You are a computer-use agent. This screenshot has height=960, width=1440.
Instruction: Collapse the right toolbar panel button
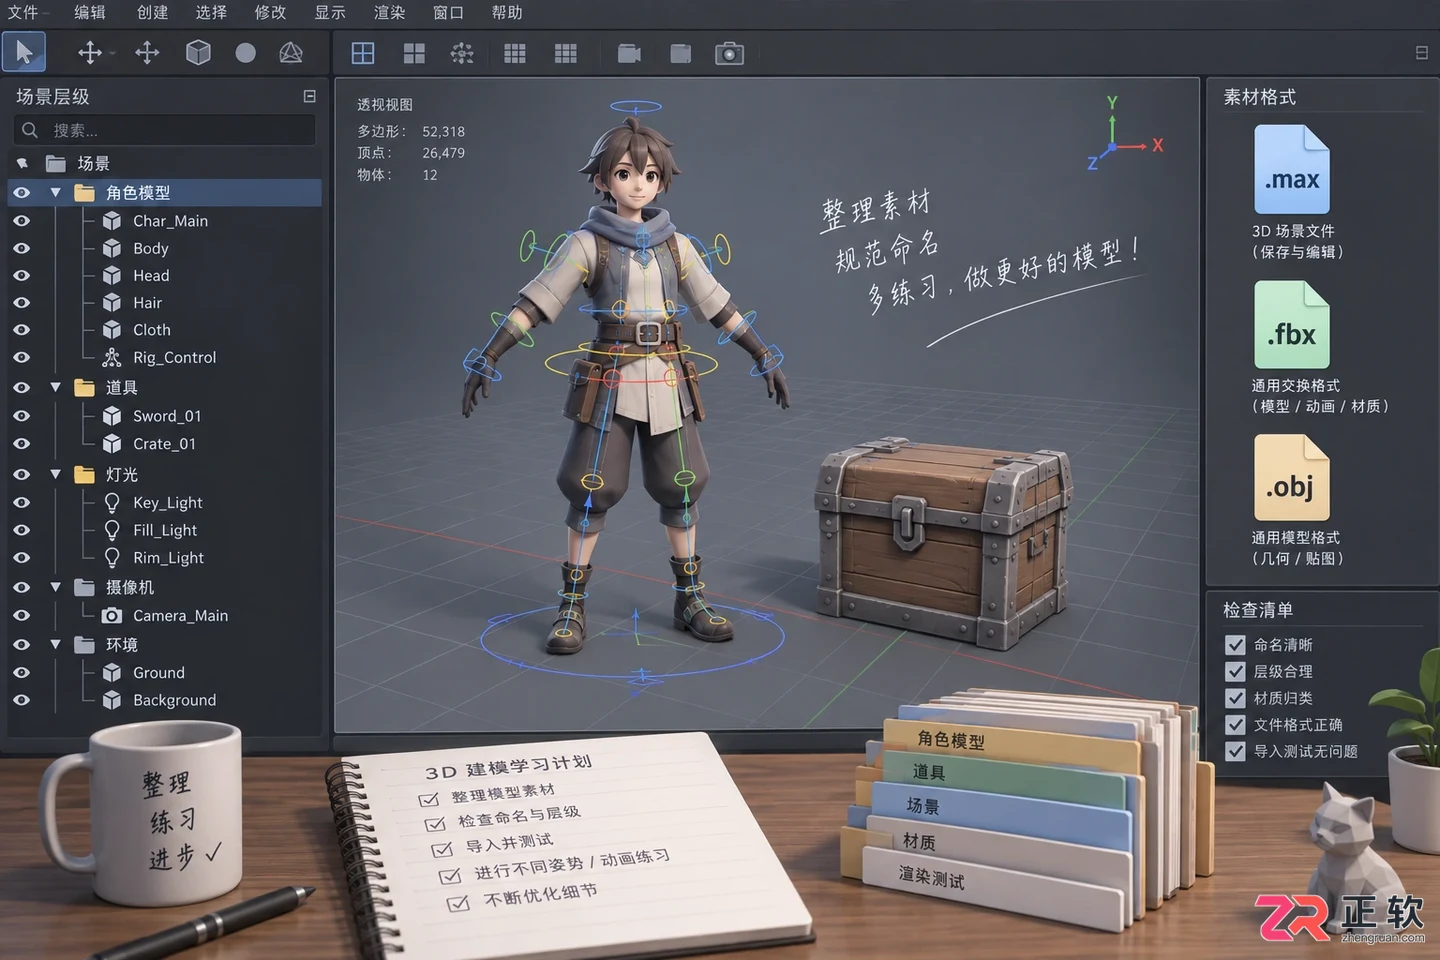click(1421, 53)
